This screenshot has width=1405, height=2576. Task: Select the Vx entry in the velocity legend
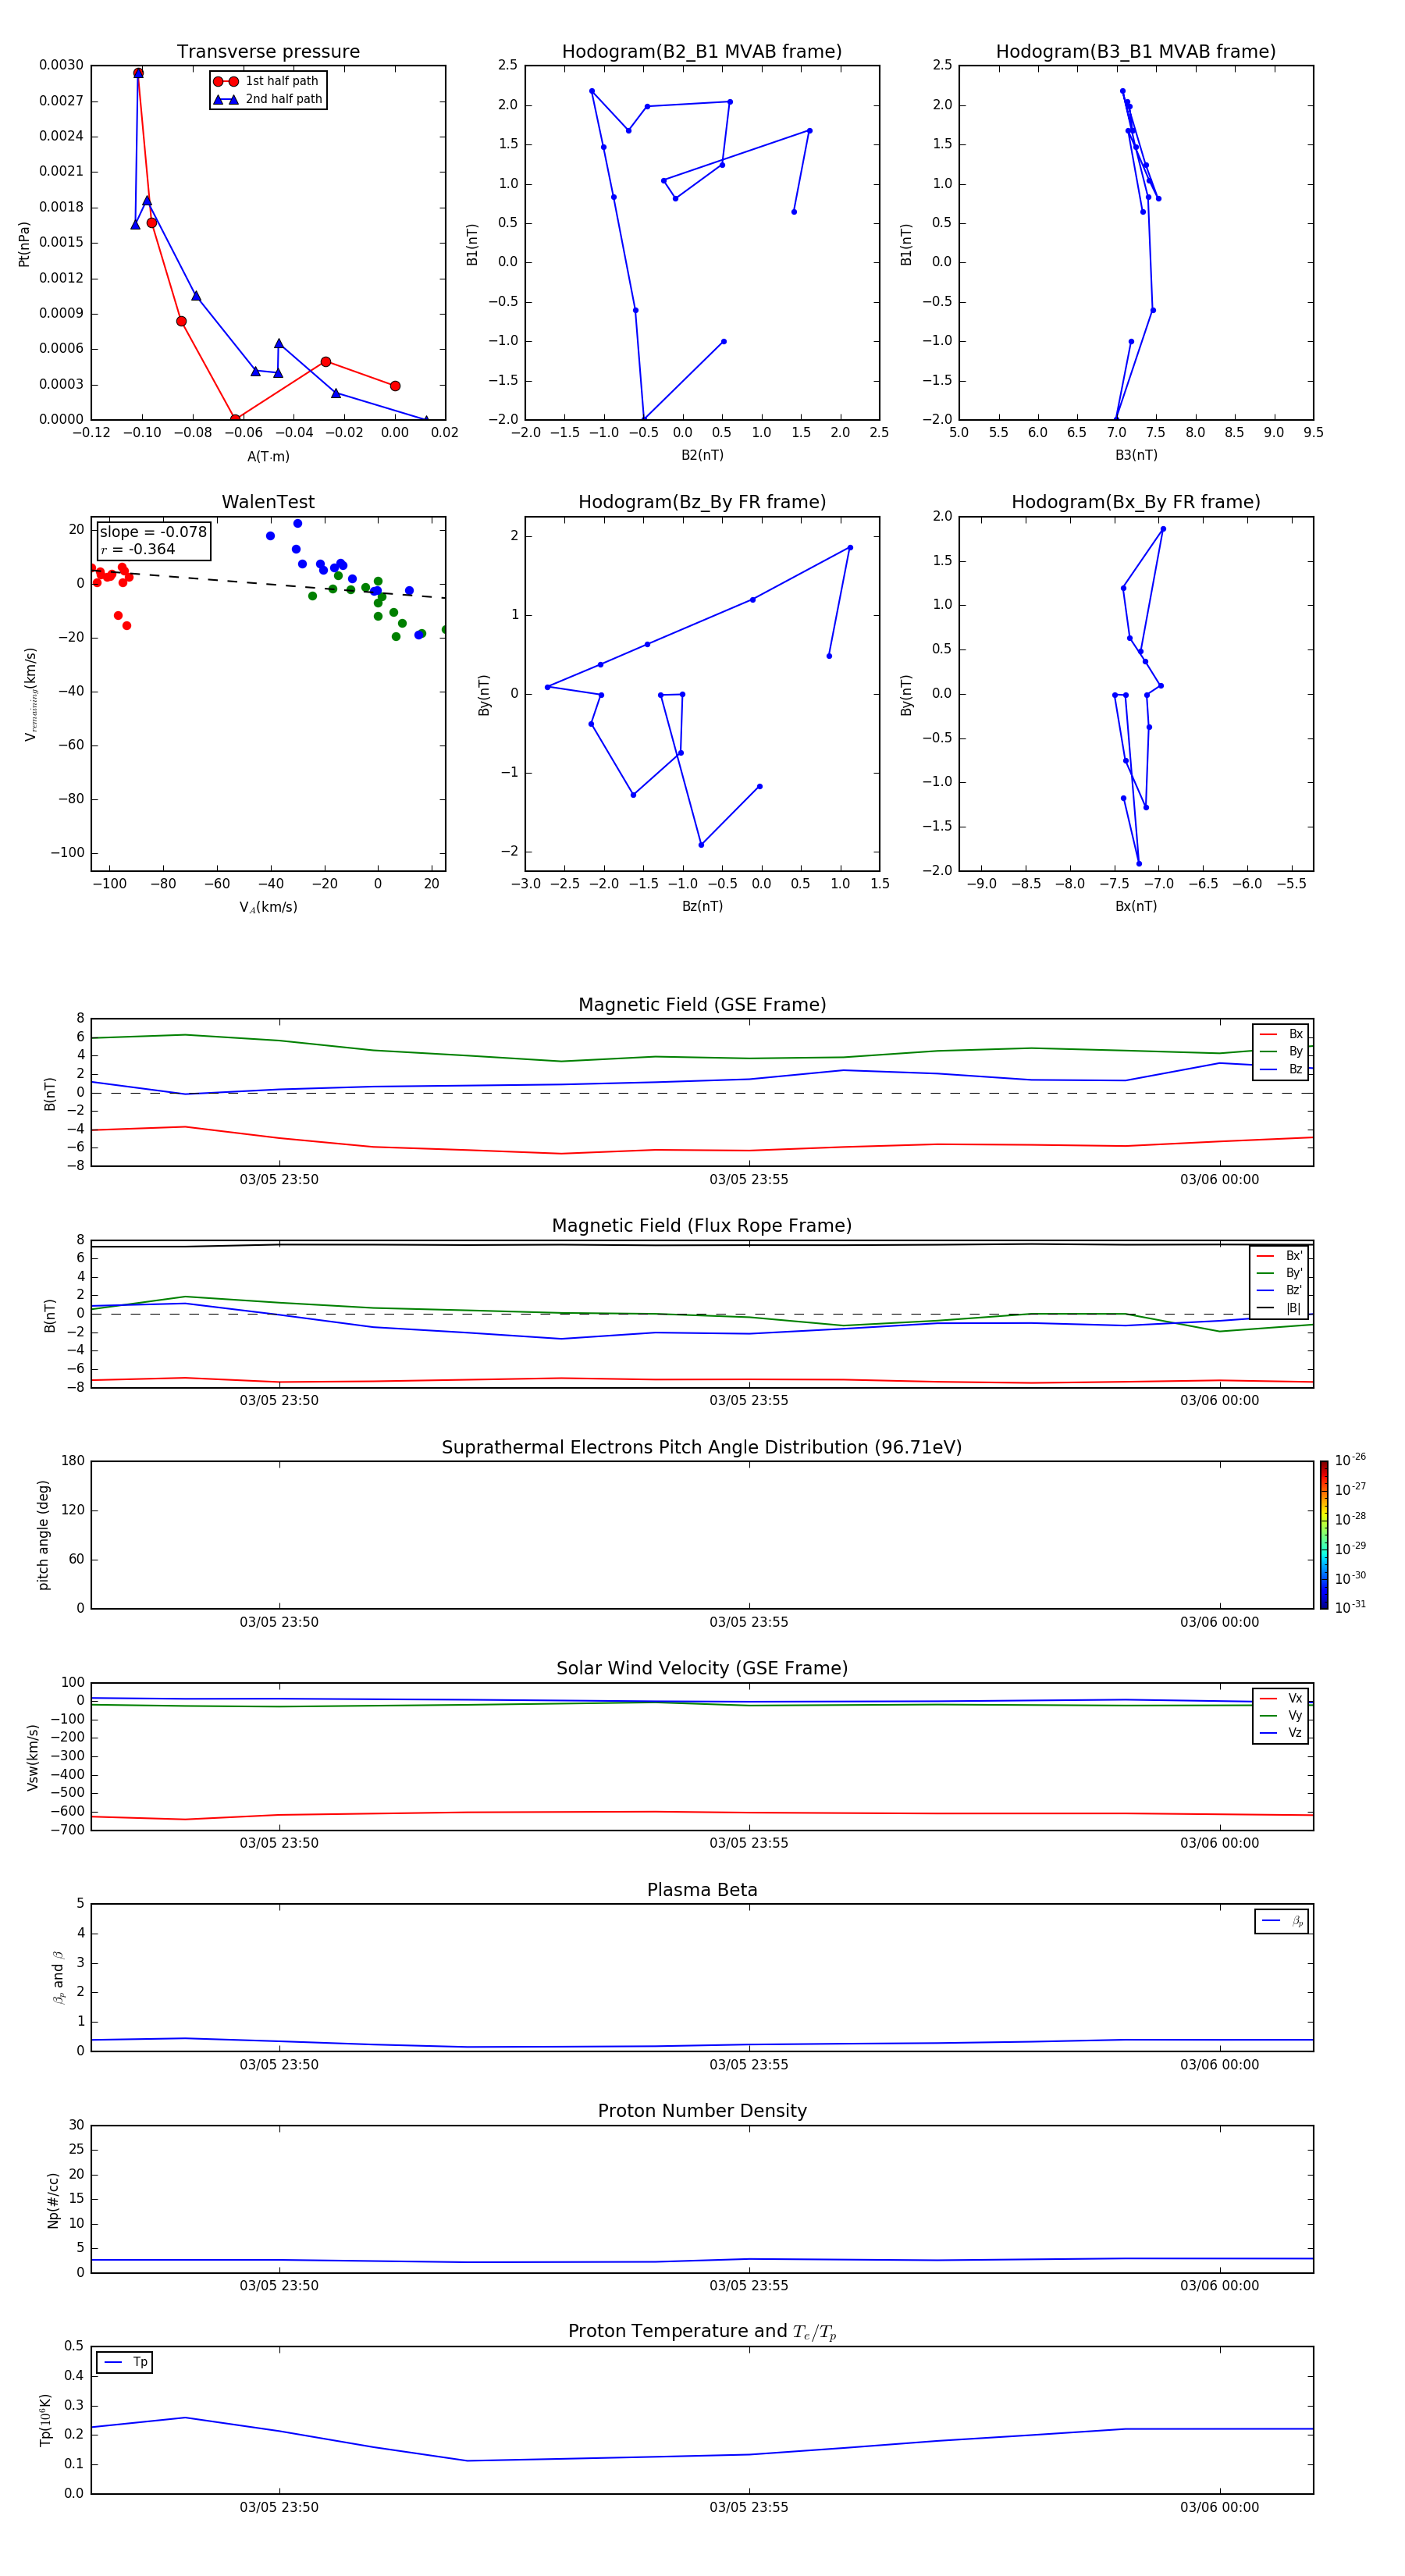(x=1281, y=1698)
